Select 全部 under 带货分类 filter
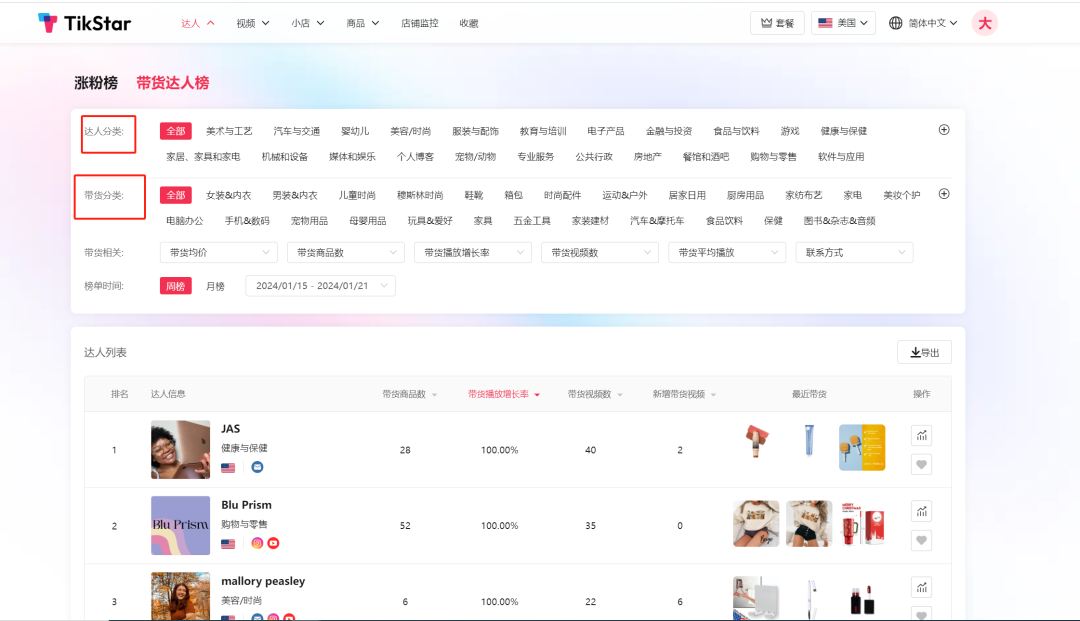The width and height of the screenshot is (1080, 621). click(176, 194)
